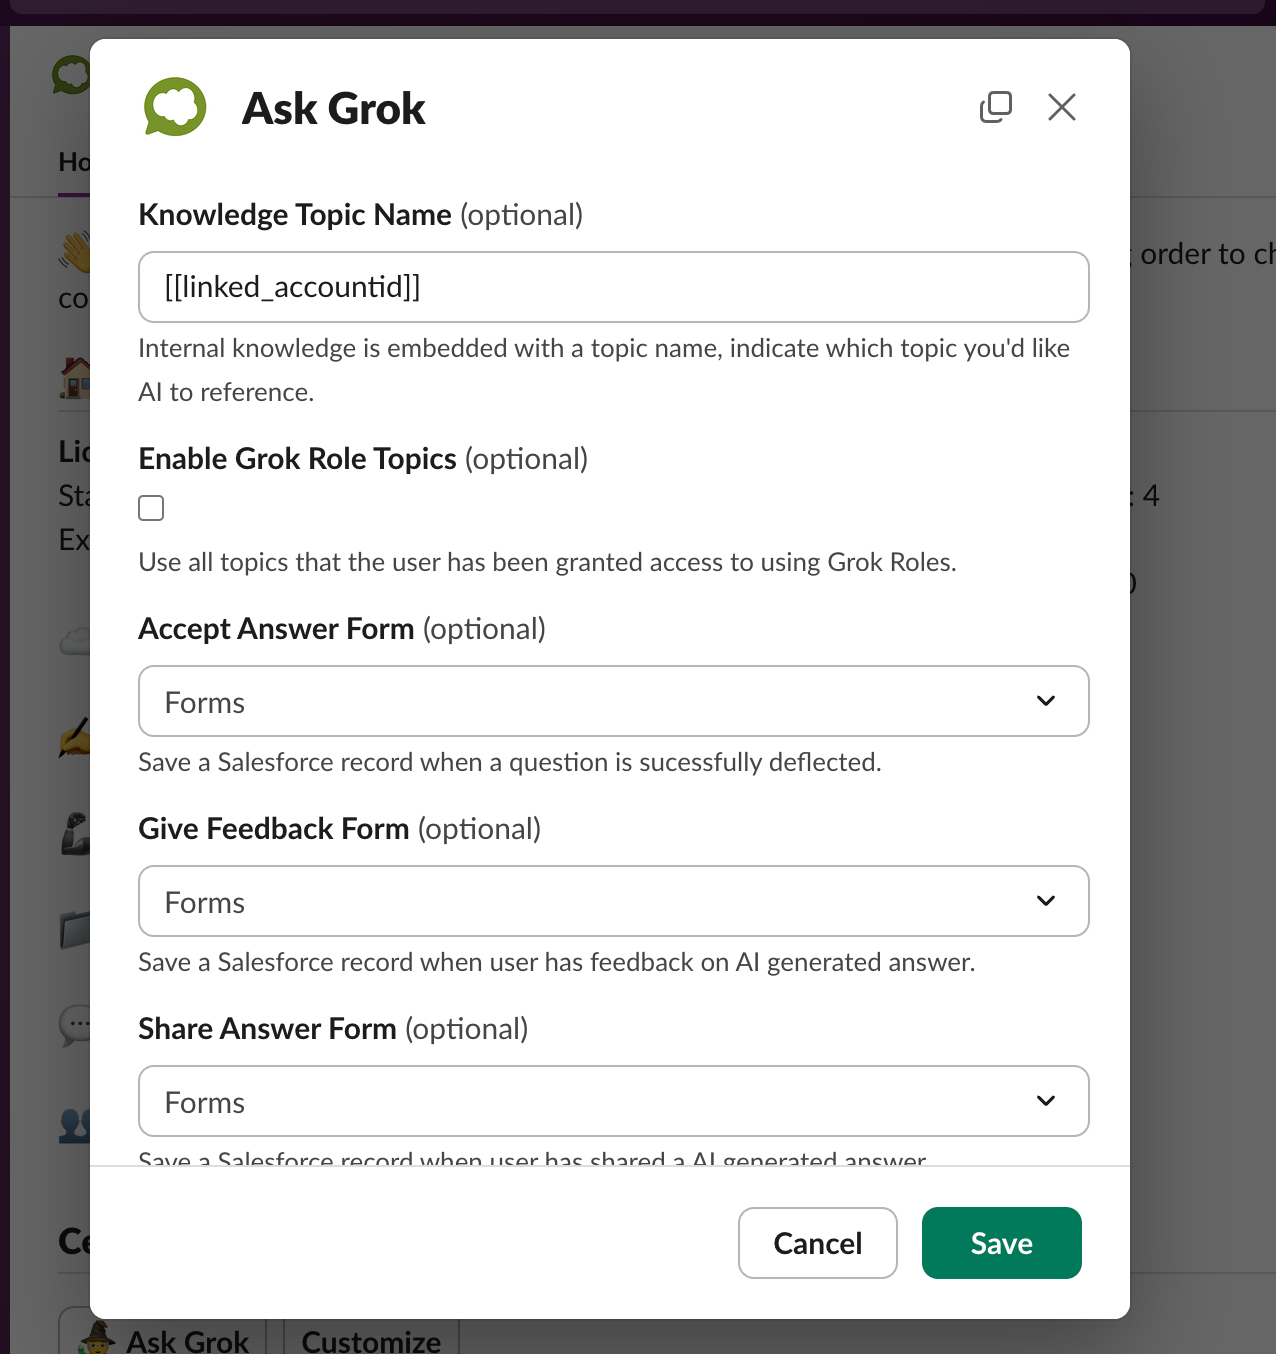This screenshot has height=1354, width=1276.
Task: Open the Share Answer Form dropdown
Action: pyautogui.click(x=613, y=1101)
